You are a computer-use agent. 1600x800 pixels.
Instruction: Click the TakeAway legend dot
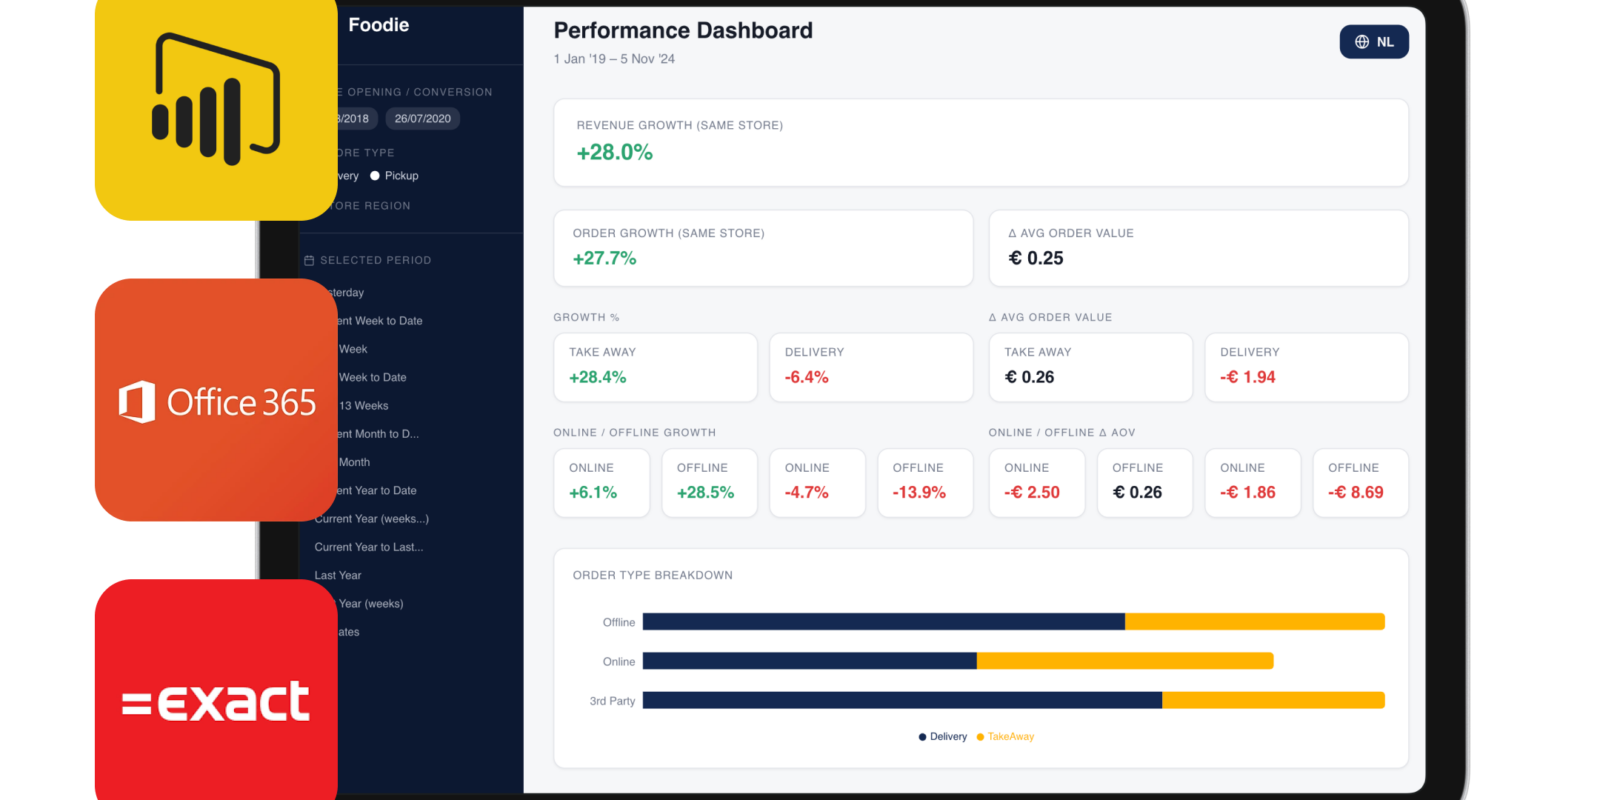click(x=980, y=737)
